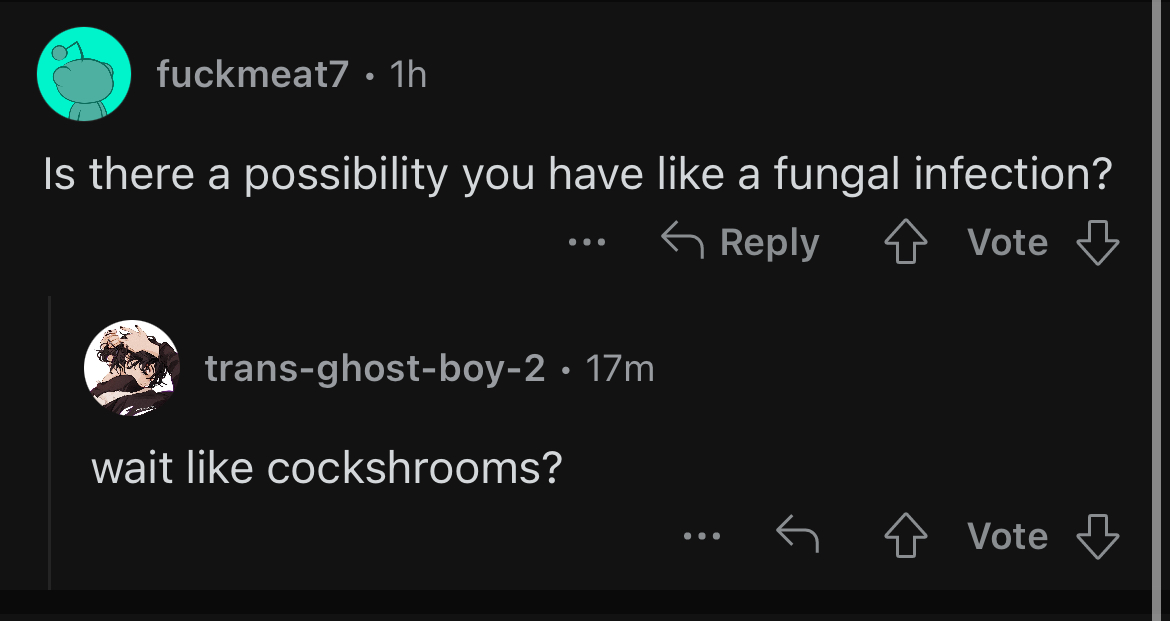Visit the trans-ghost-boy-2 username link
The height and width of the screenshot is (621, 1170).
tap(375, 368)
